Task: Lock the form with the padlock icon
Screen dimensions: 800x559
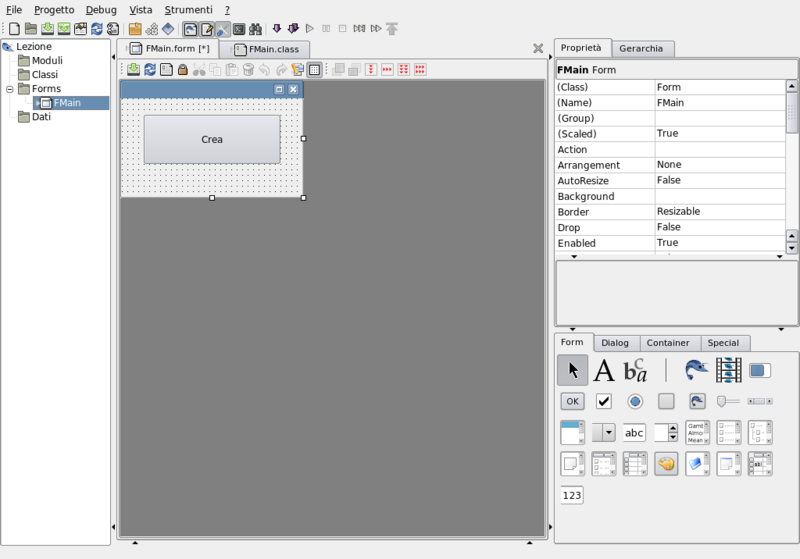Action: click(x=183, y=69)
